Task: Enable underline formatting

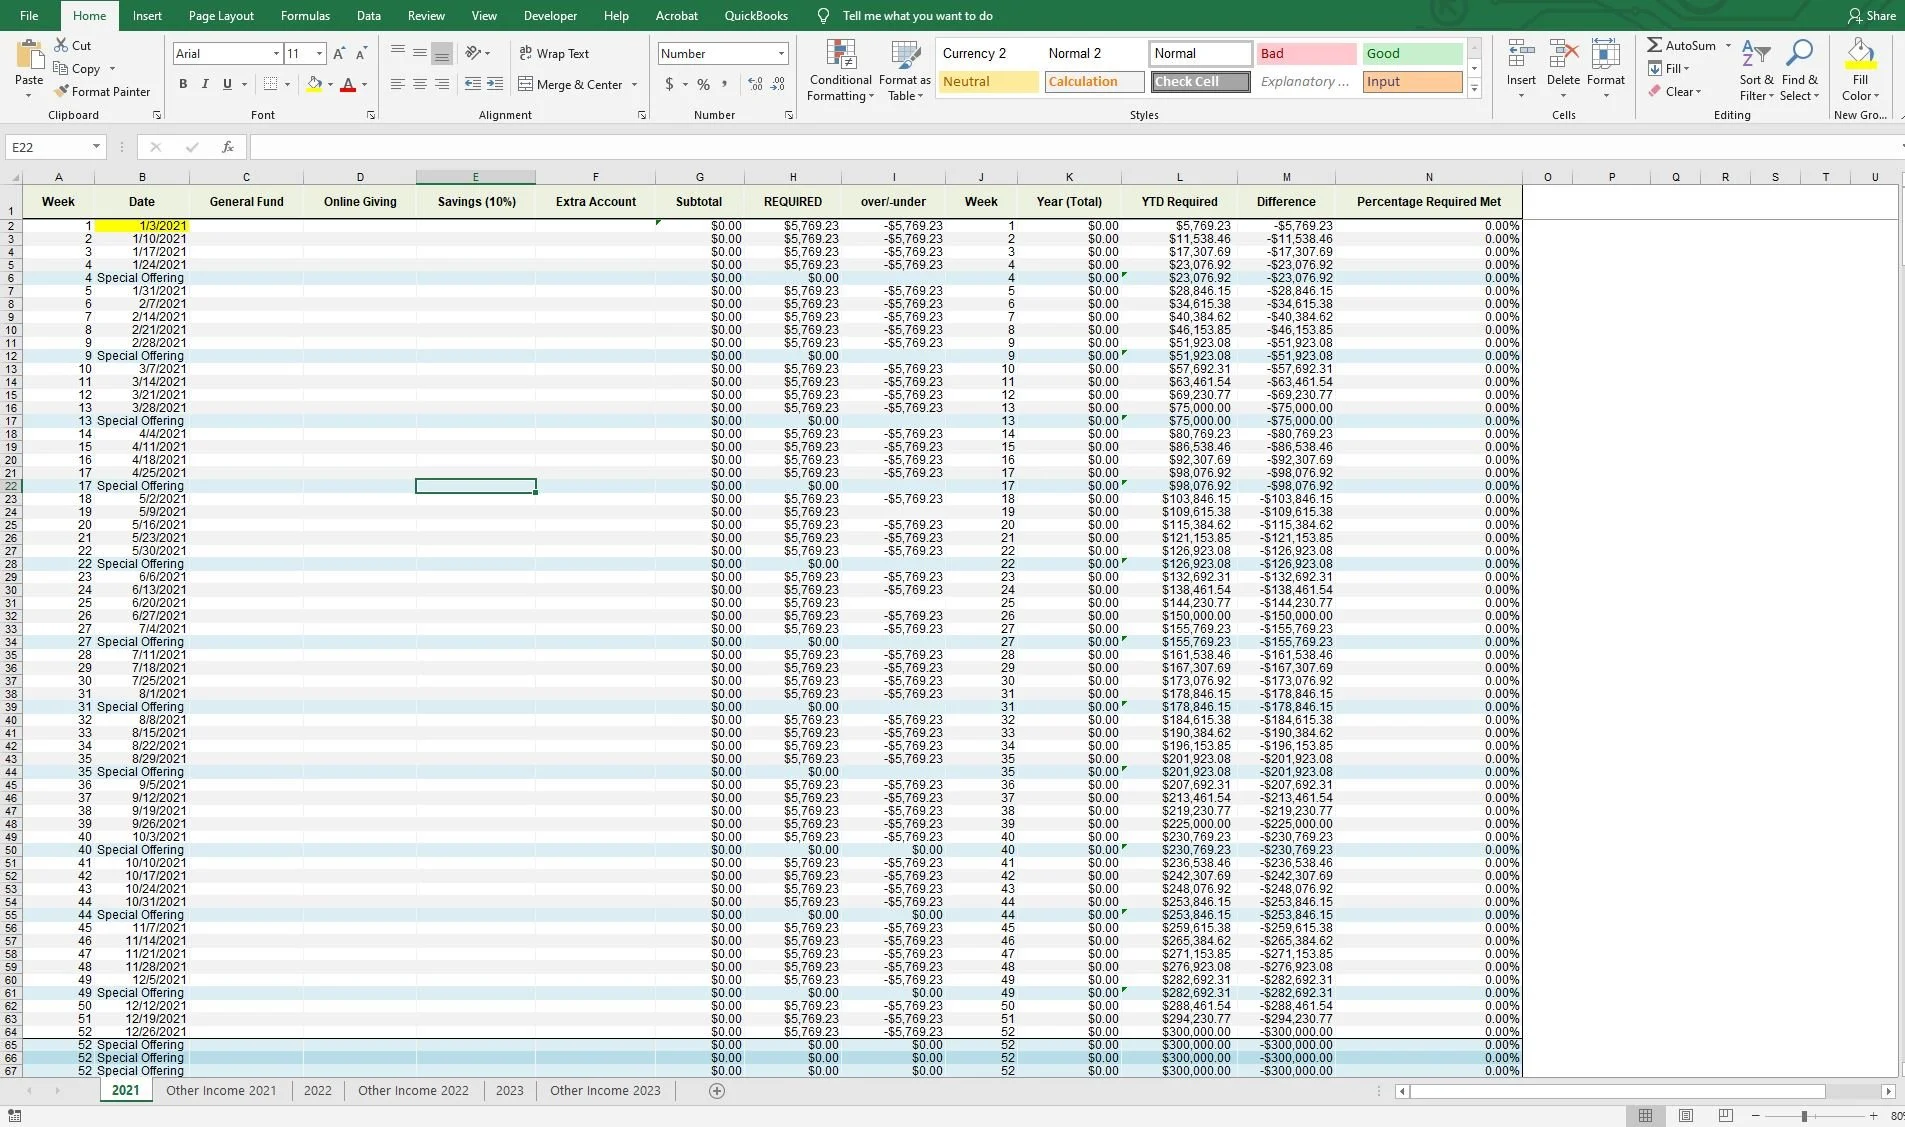Action: pos(228,84)
